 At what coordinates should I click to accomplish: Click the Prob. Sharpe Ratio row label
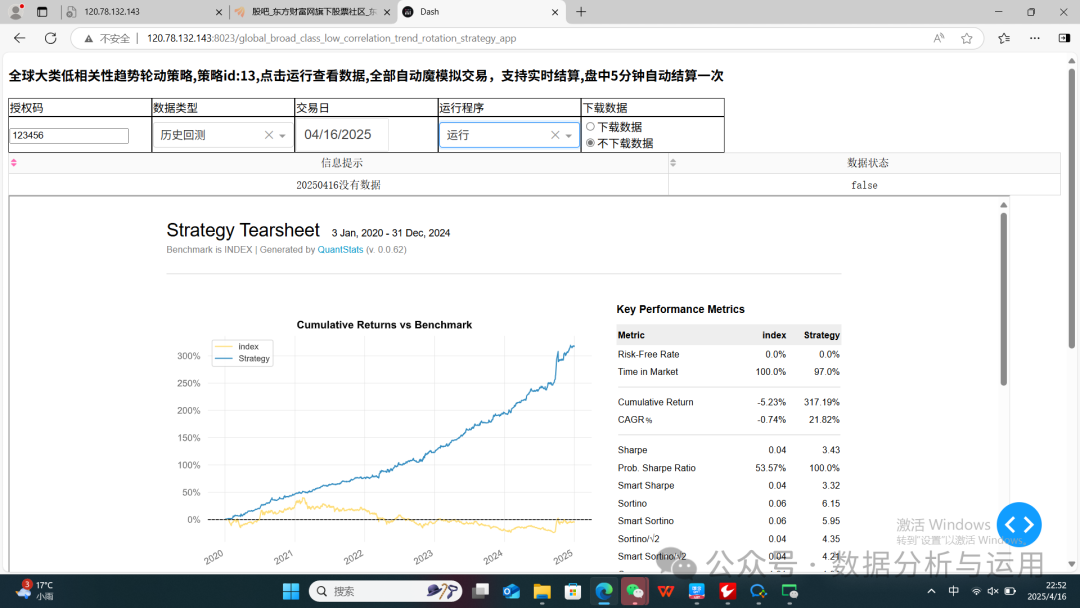(656, 468)
